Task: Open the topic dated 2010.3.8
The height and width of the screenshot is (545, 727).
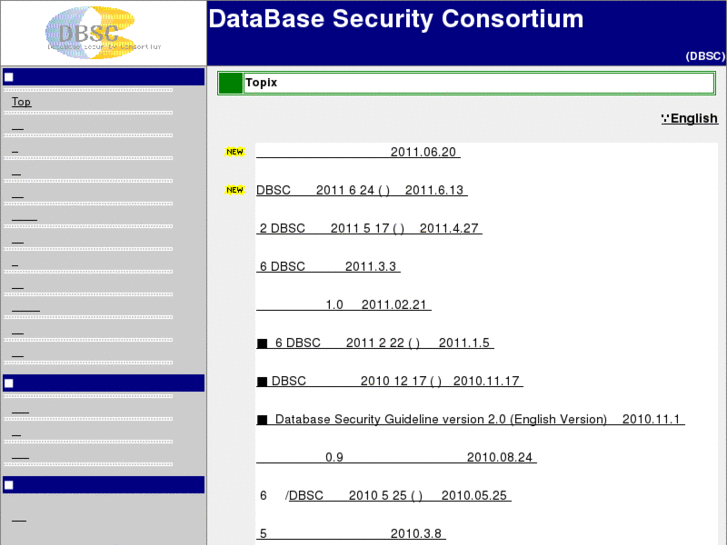Action: (351, 534)
